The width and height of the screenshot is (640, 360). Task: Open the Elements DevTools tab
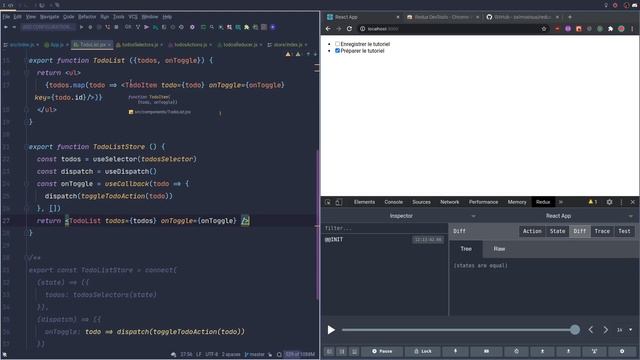pos(364,202)
